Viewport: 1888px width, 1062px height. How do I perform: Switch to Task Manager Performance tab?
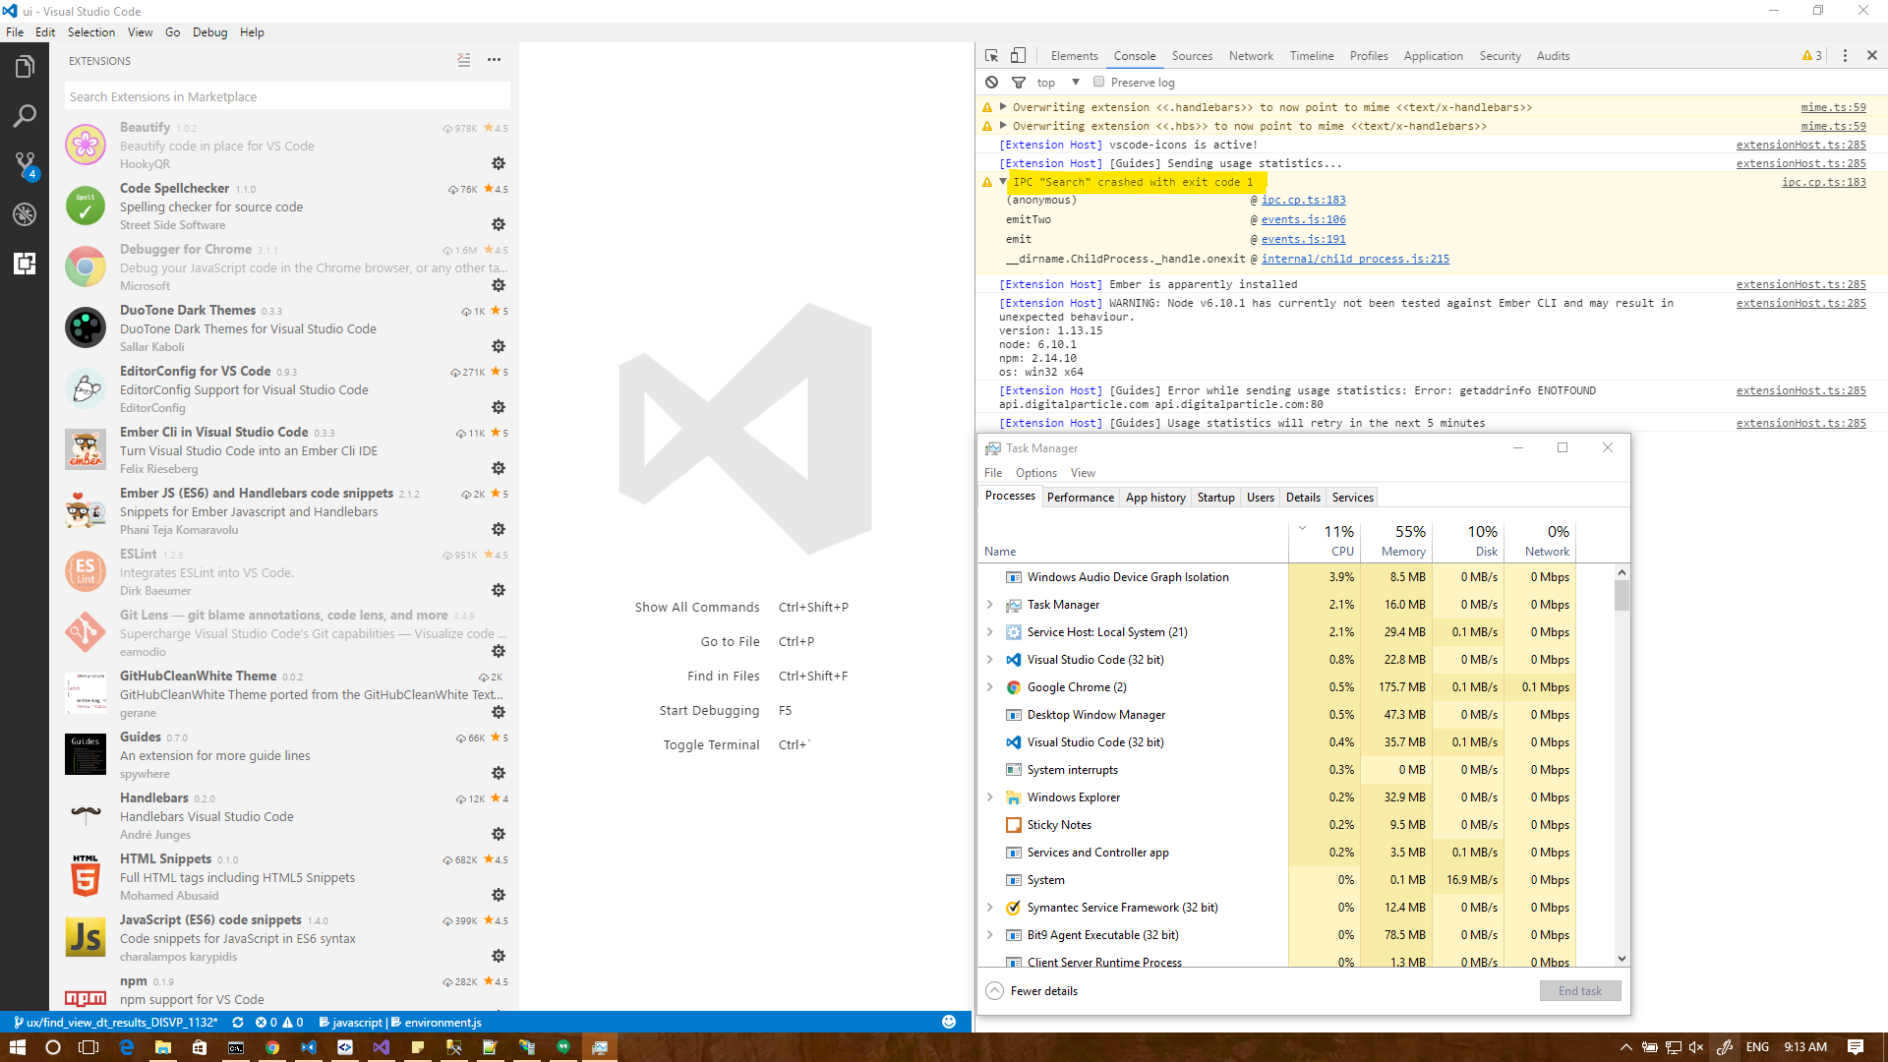[x=1080, y=497]
